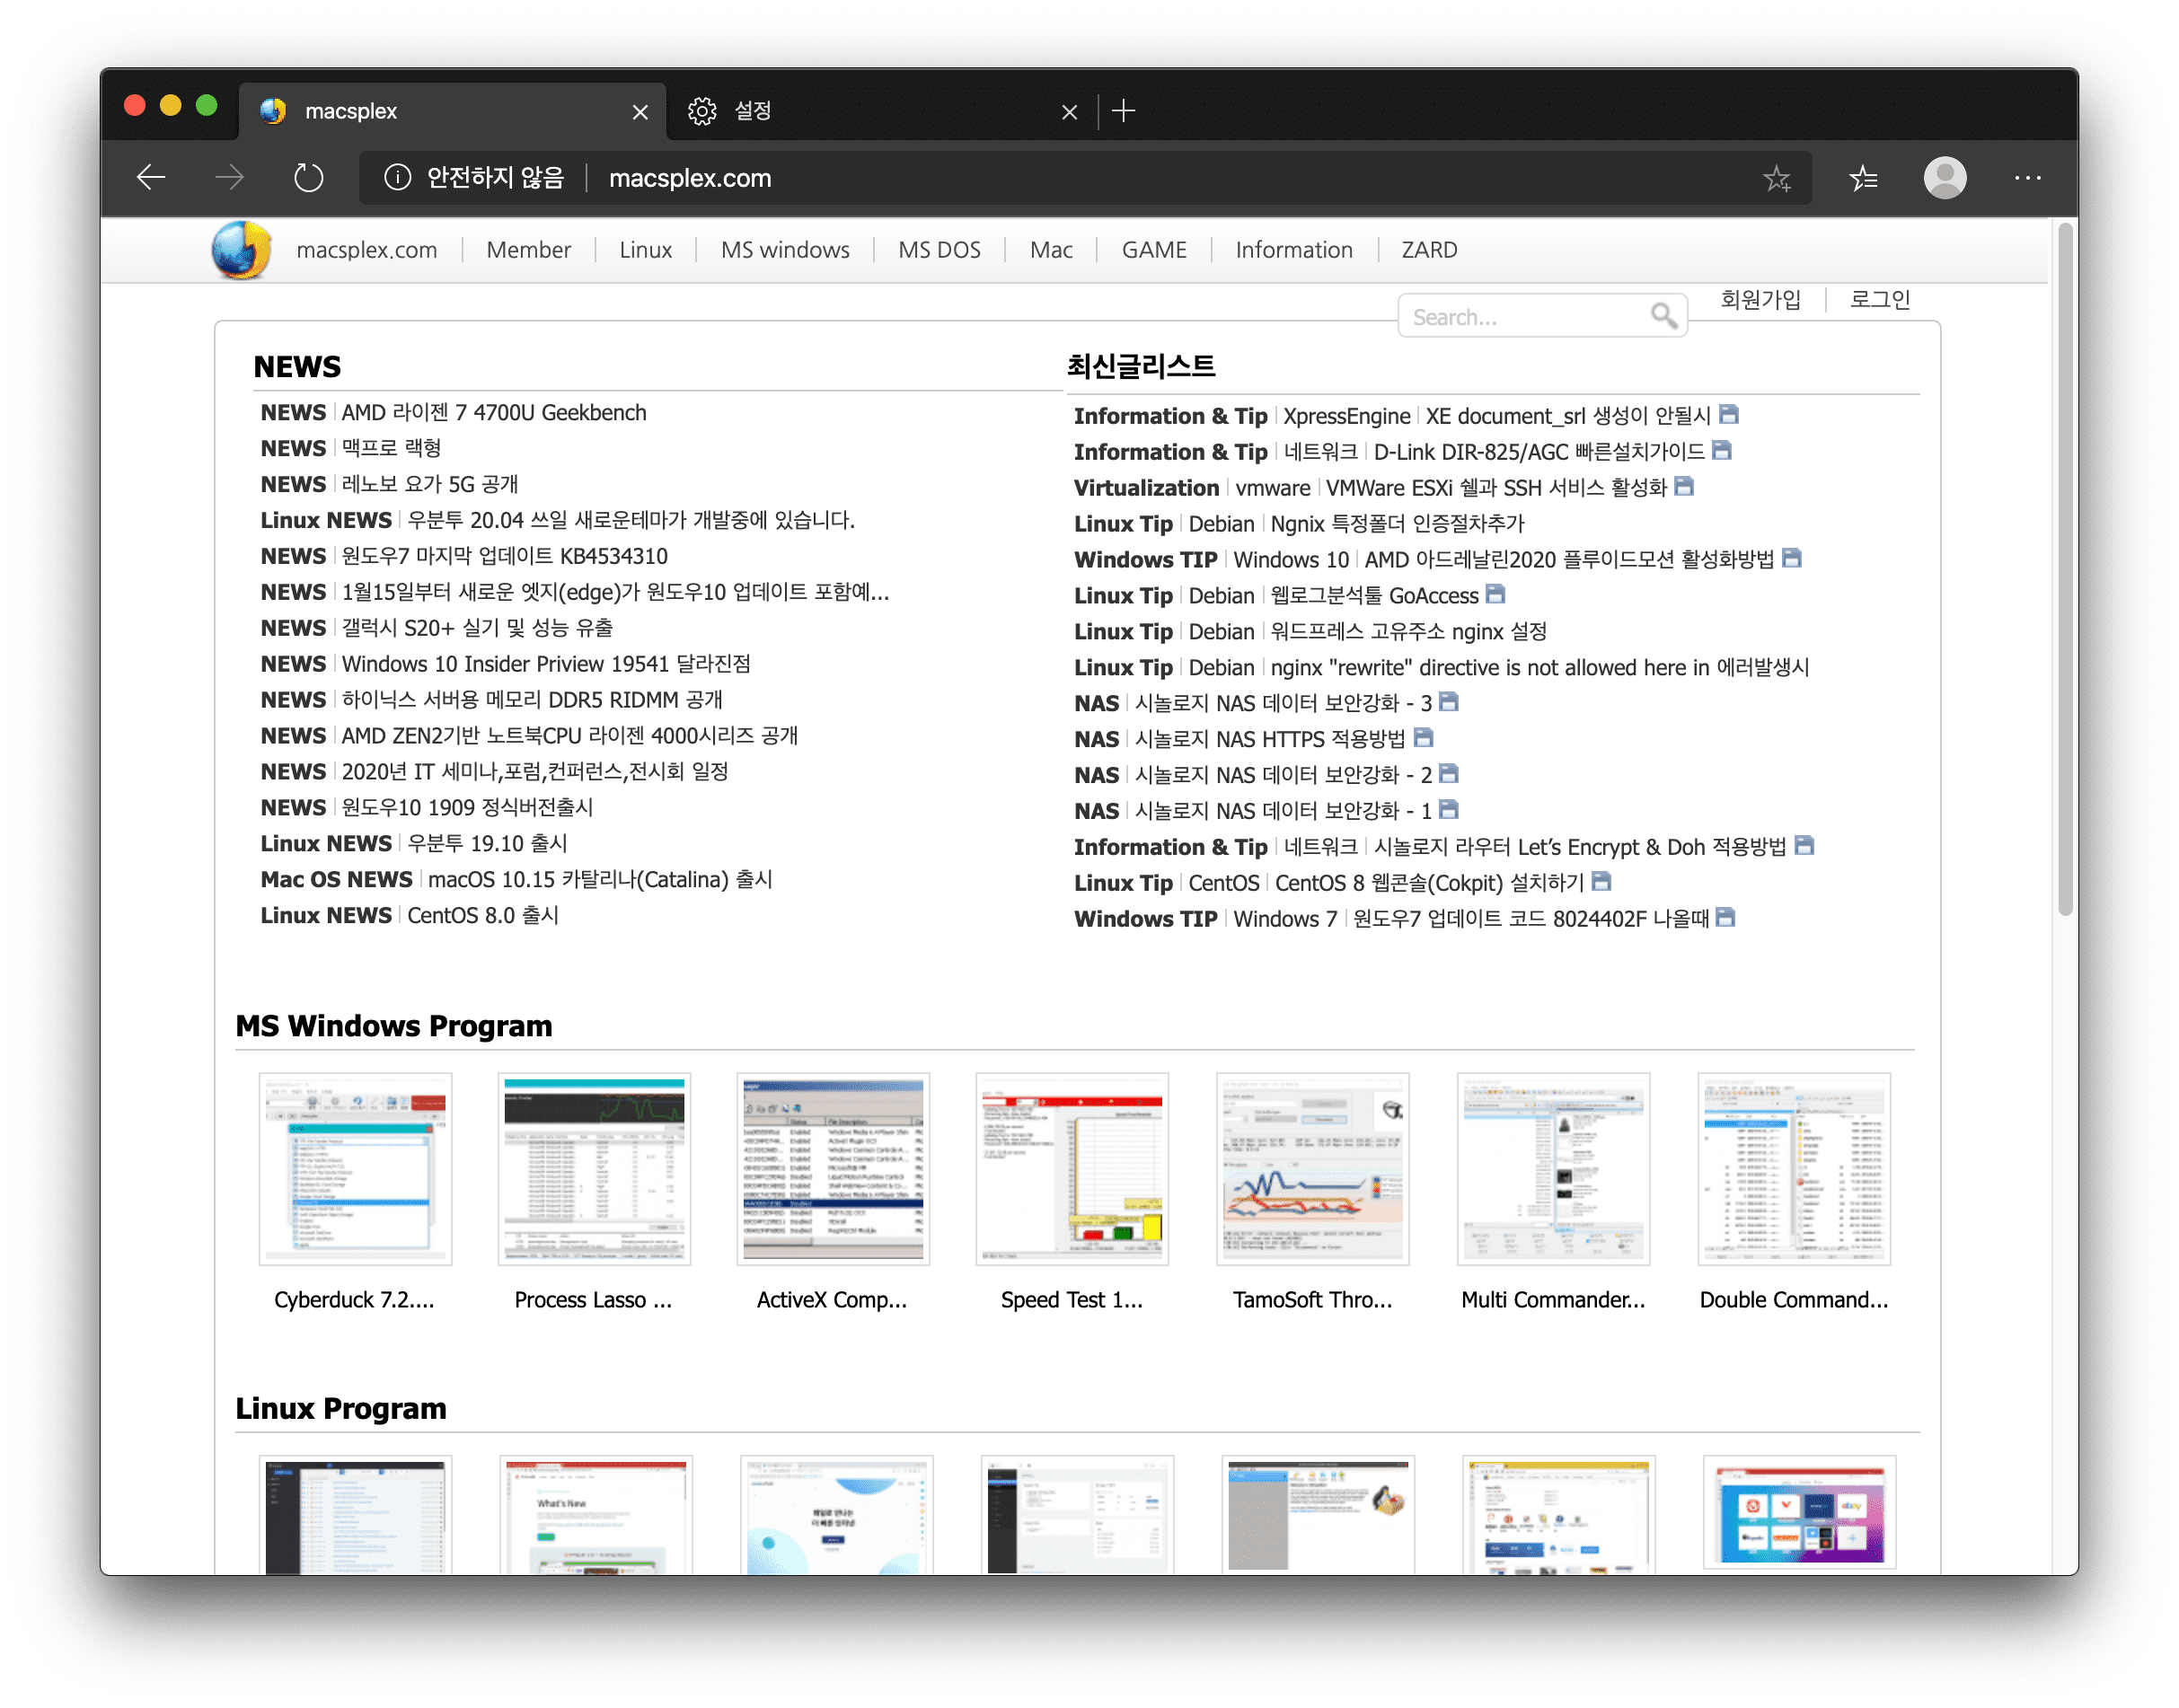This screenshot has width=2179, height=1708.
Task: Click the file icon after NAS HTTPS 적용방법
Action: coord(1424,738)
